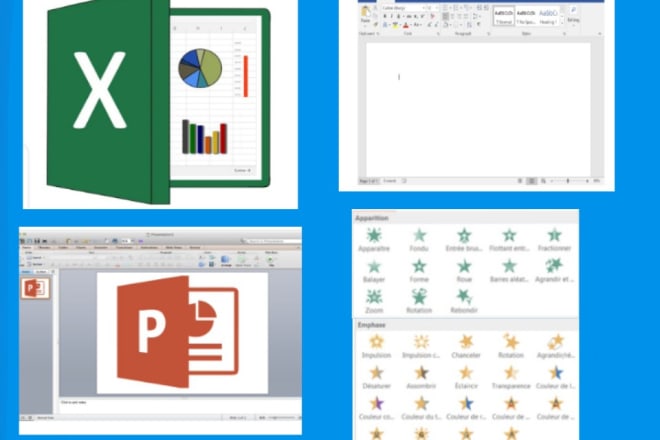Click the PowerPoint search field
Image resolution: width=660 pixels, height=440 pixels.
271,241
